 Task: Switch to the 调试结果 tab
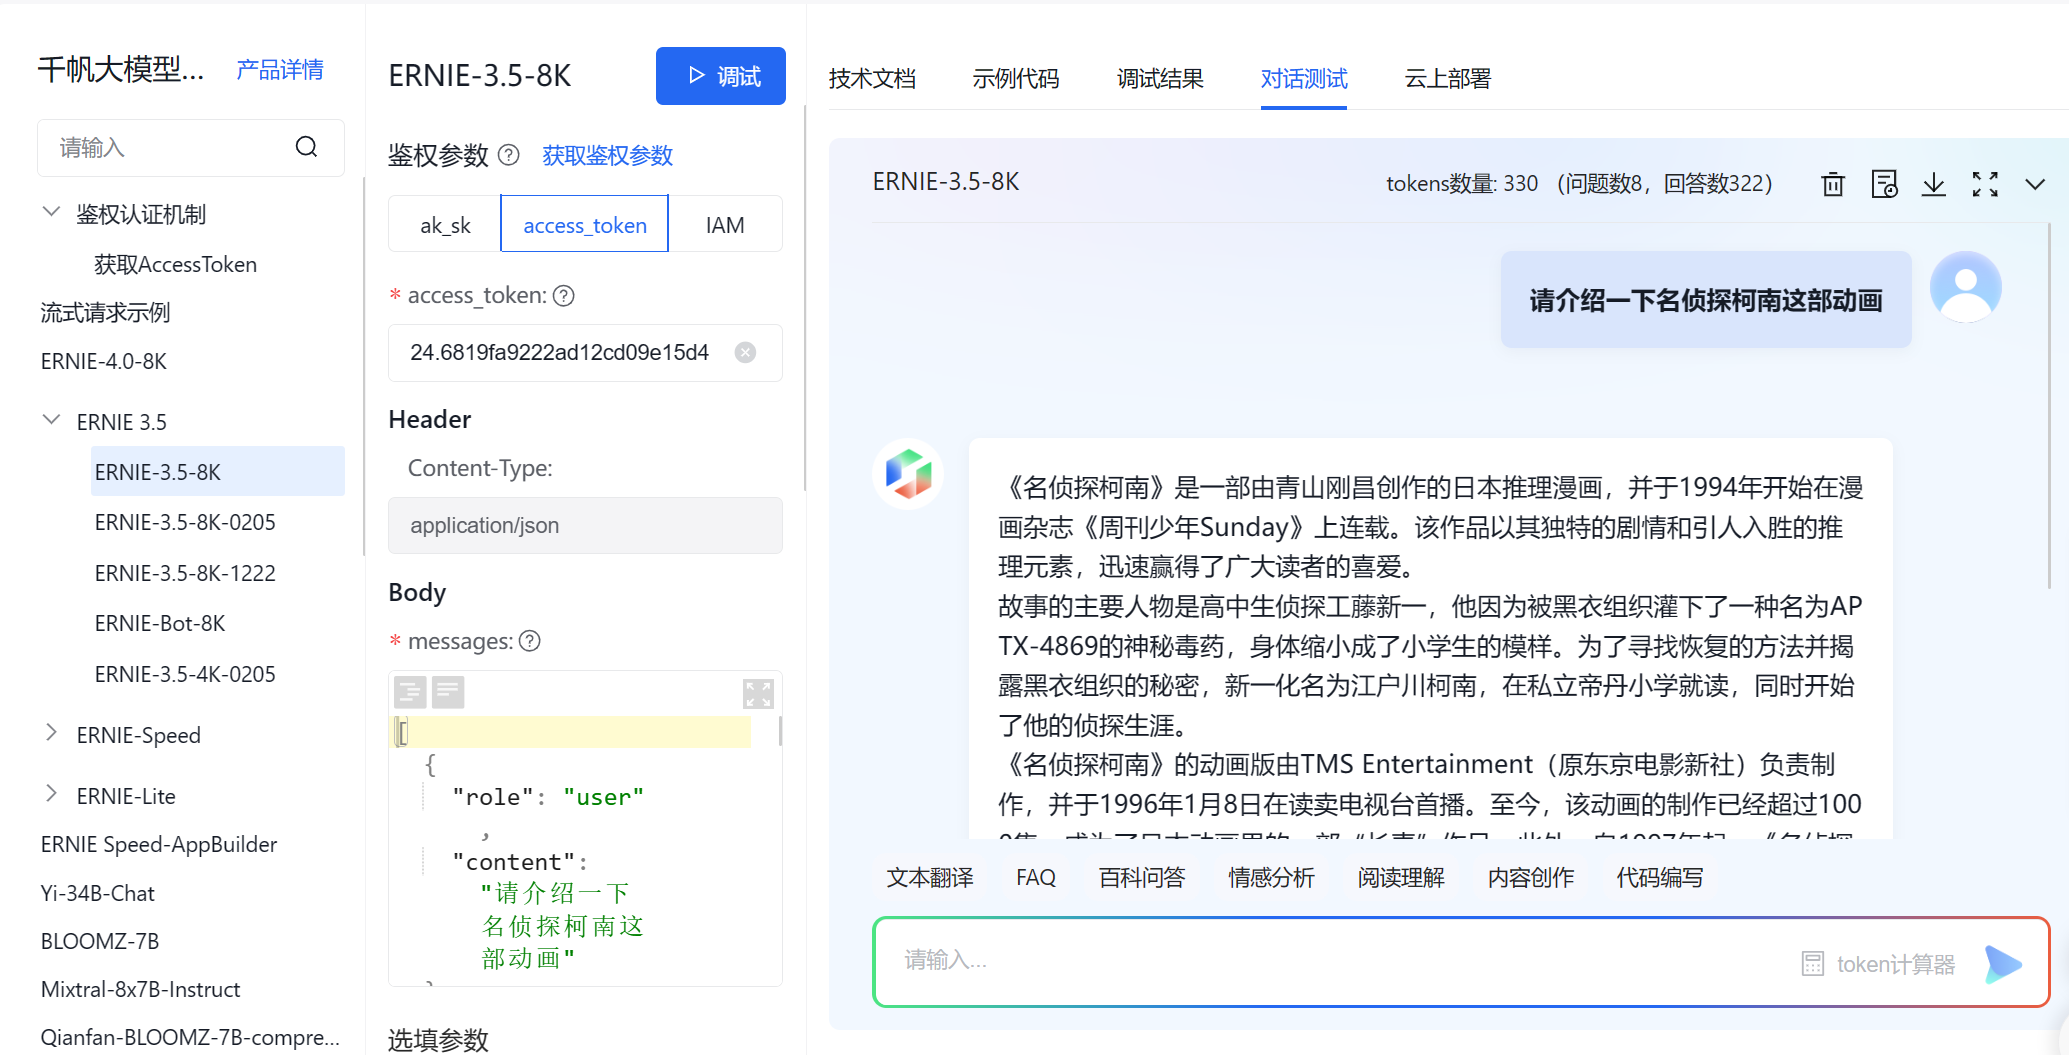point(1160,78)
